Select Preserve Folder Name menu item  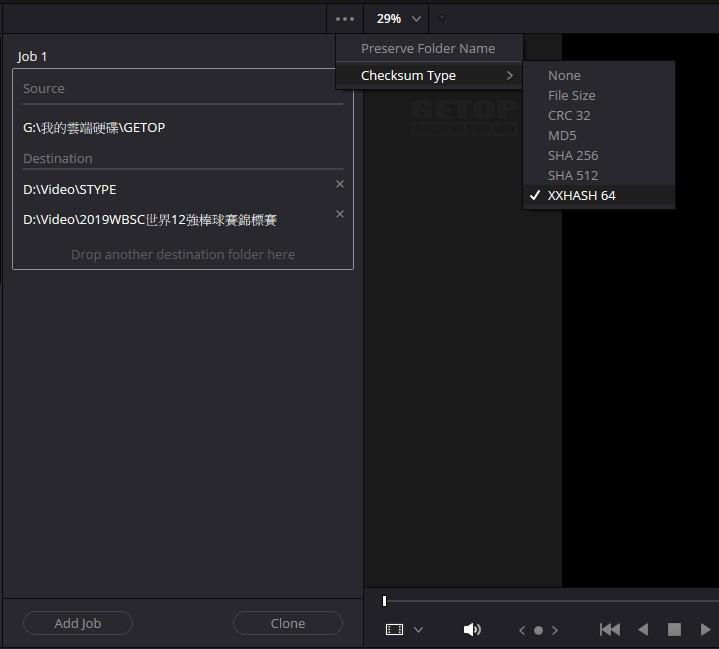[429, 49]
